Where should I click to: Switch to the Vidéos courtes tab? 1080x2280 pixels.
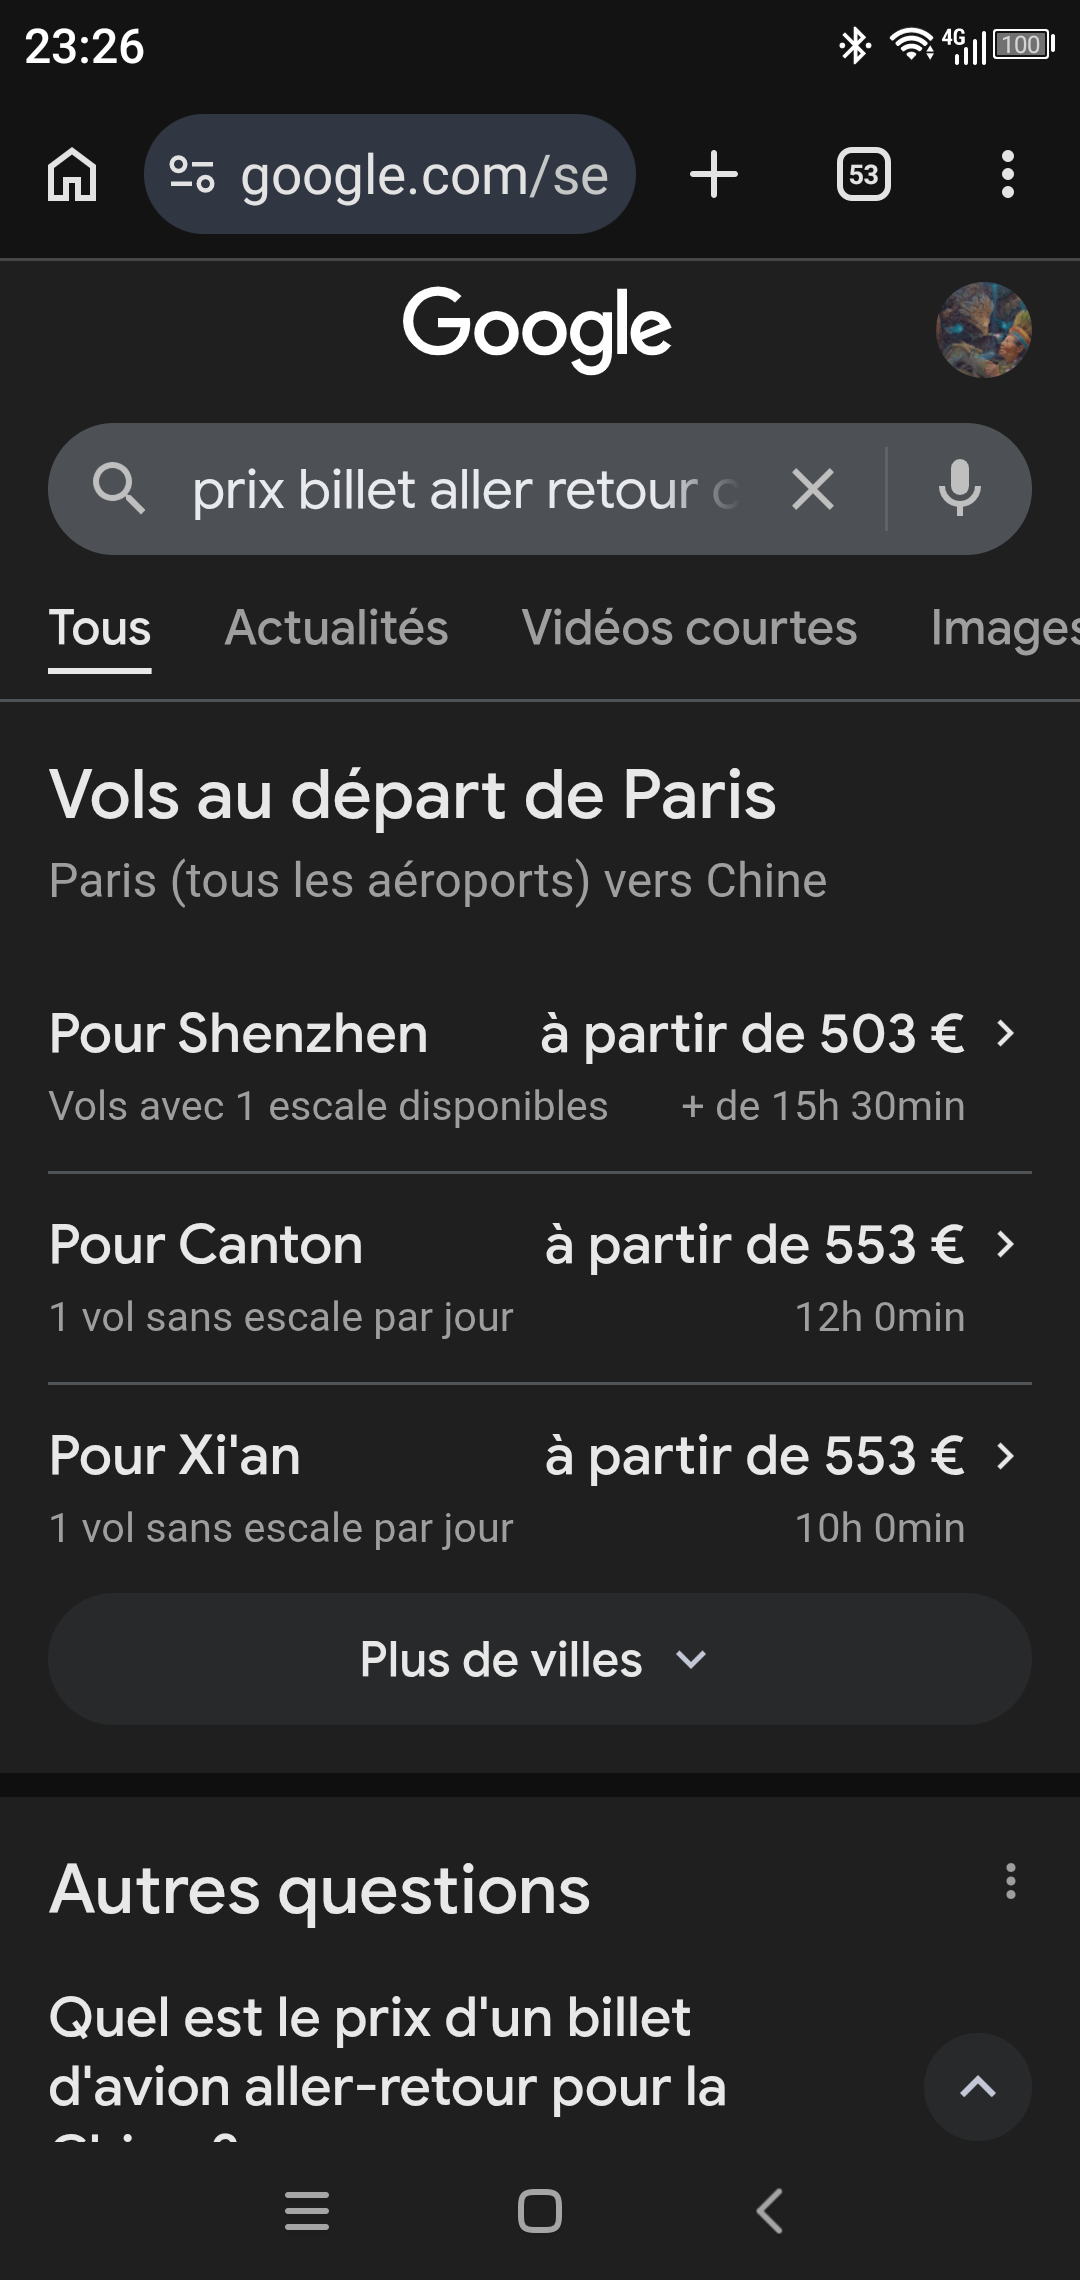(689, 628)
